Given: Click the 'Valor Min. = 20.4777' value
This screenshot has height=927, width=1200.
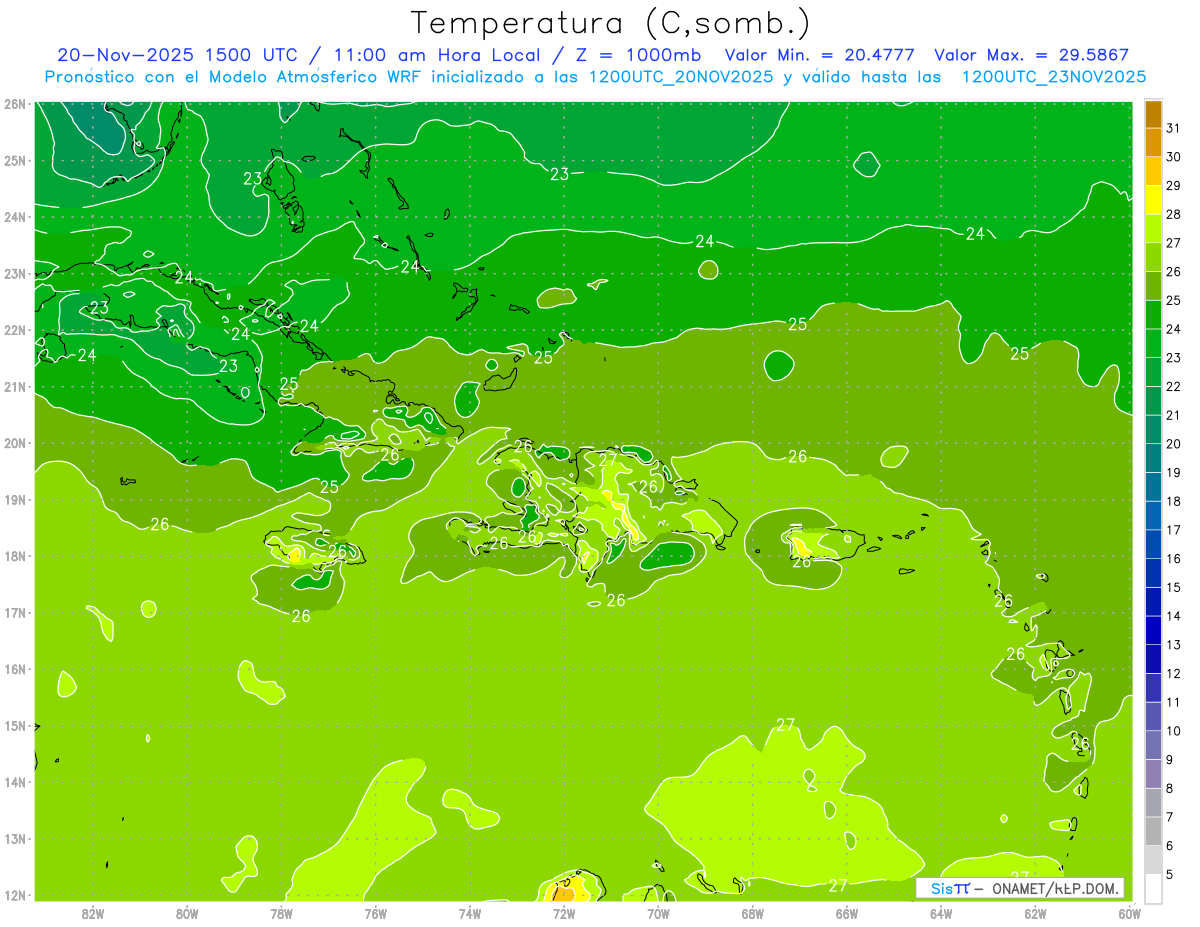Looking at the screenshot, I should (x=820, y=55).
